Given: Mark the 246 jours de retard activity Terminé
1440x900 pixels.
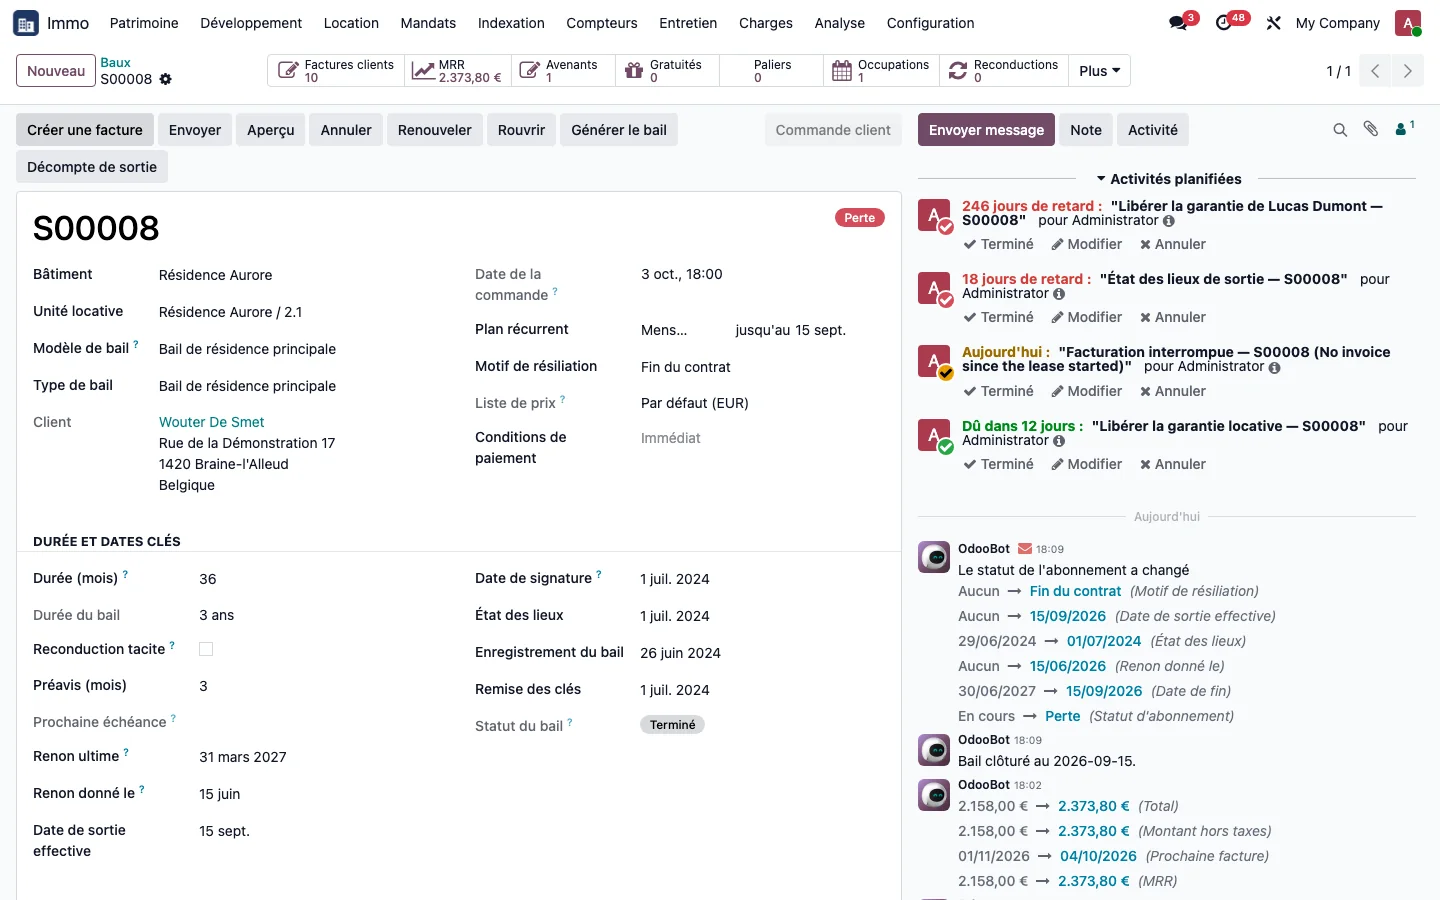Looking at the screenshot, I should (998, 244).
